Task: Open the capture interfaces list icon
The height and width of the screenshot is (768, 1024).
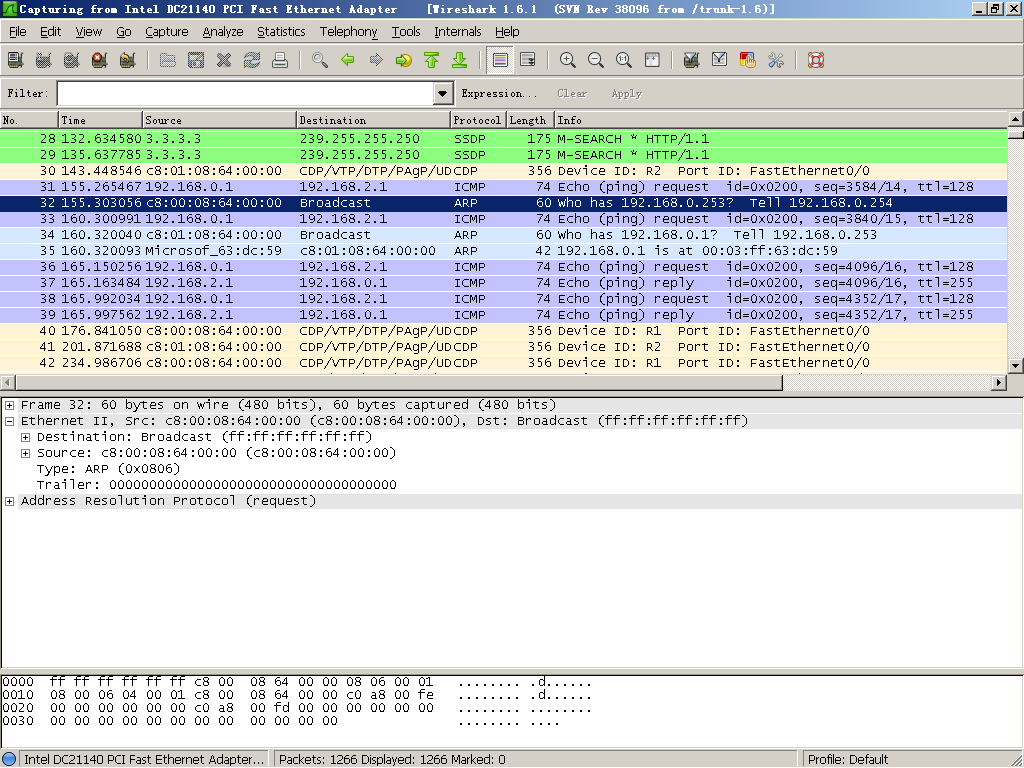Action: (16, 60)
